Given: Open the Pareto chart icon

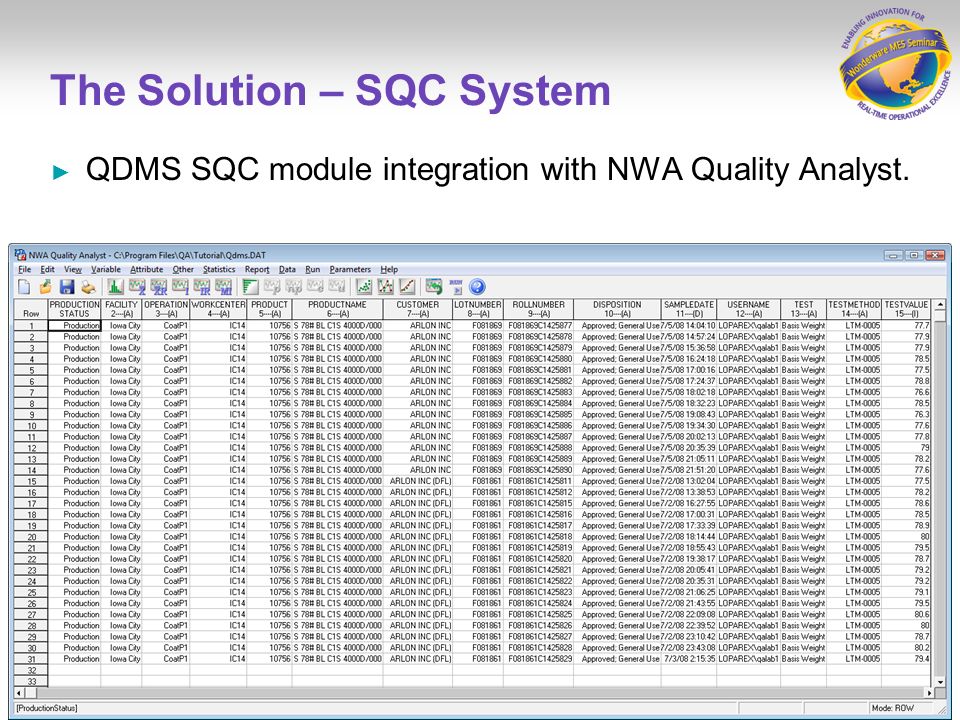Looking at the screenshot, I should click(250, 287).
